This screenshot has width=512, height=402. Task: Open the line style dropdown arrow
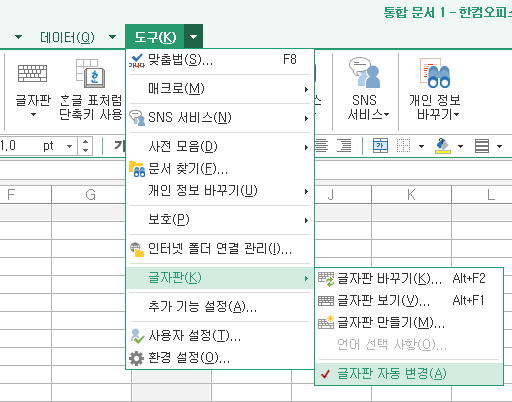[499, 146]
